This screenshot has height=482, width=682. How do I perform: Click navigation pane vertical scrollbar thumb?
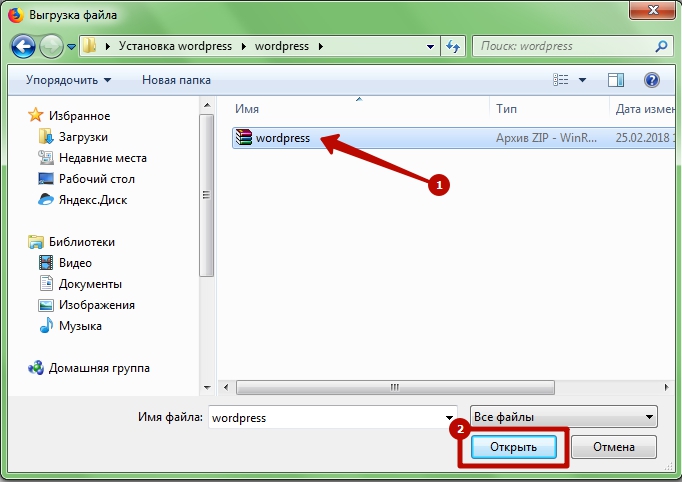click(x=207, y=195)
